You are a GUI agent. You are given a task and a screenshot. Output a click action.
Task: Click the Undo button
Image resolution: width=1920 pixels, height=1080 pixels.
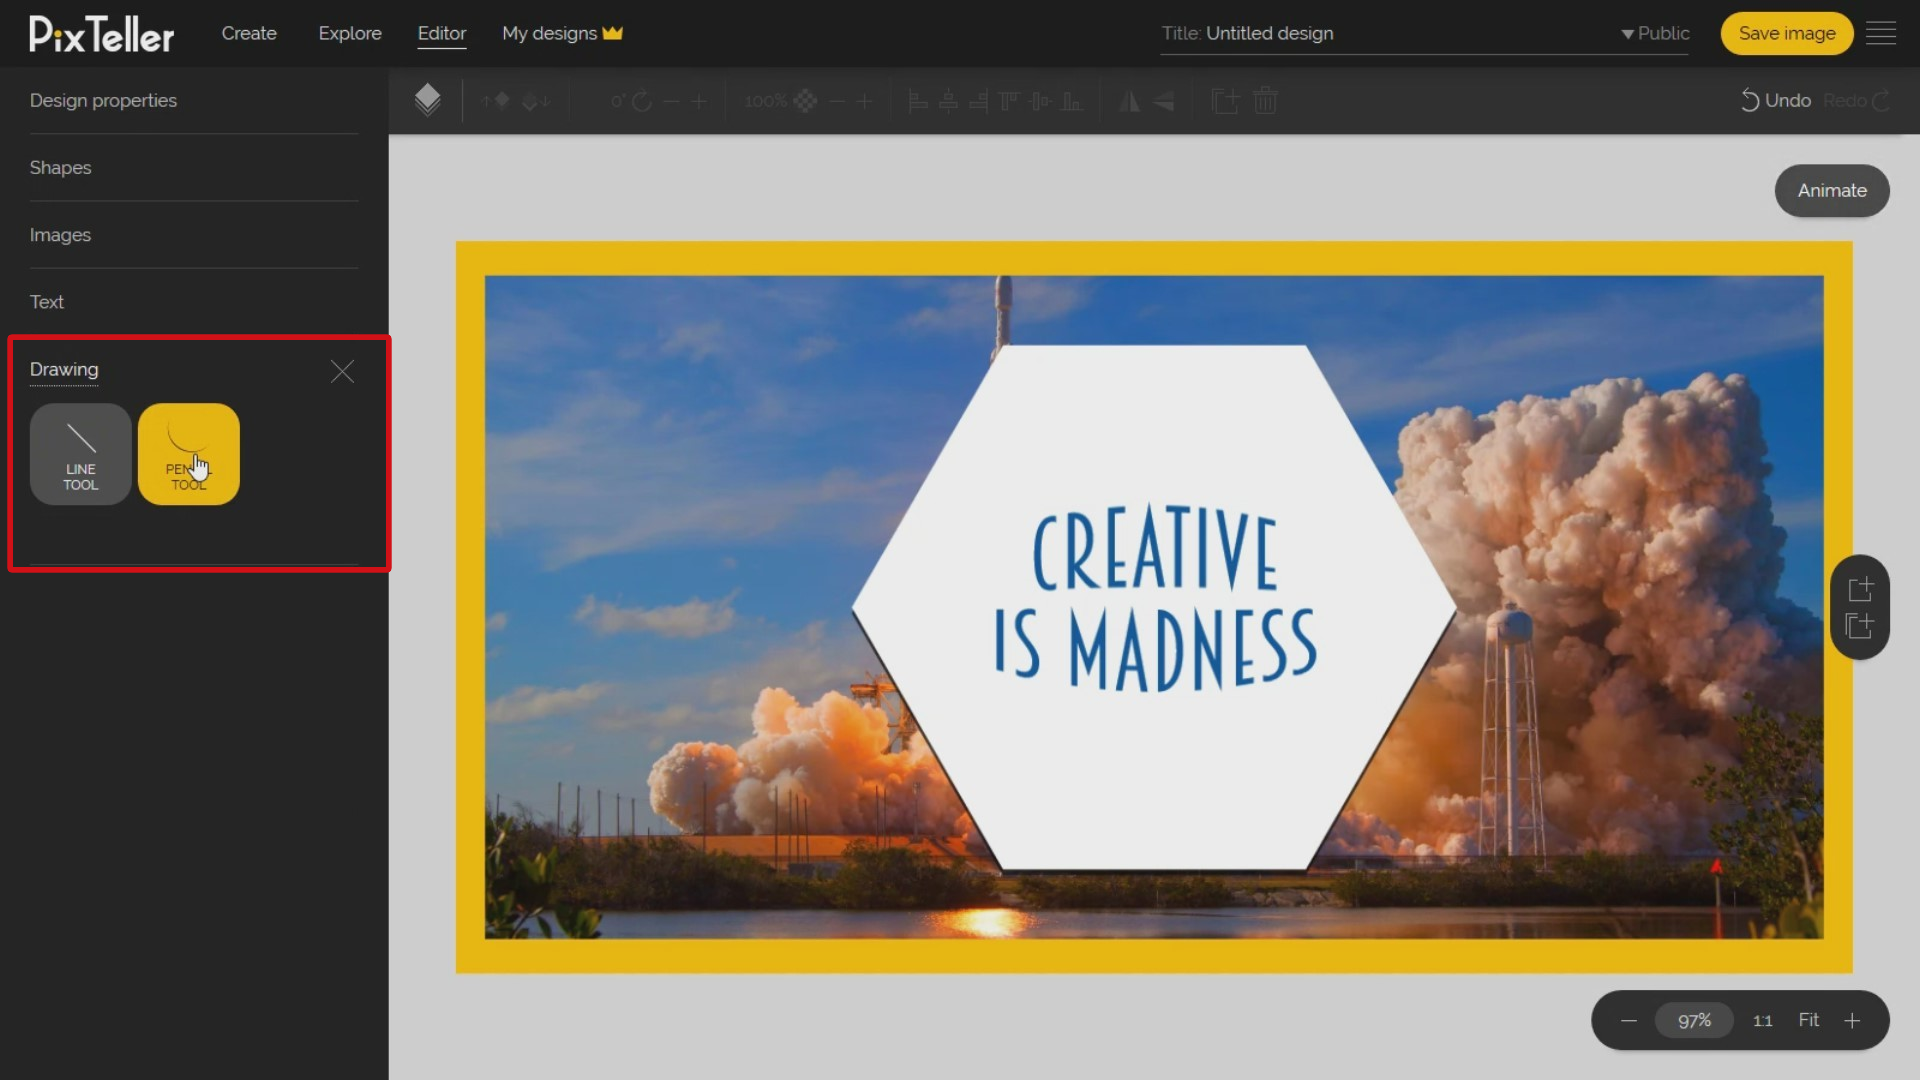point(1776,101)
